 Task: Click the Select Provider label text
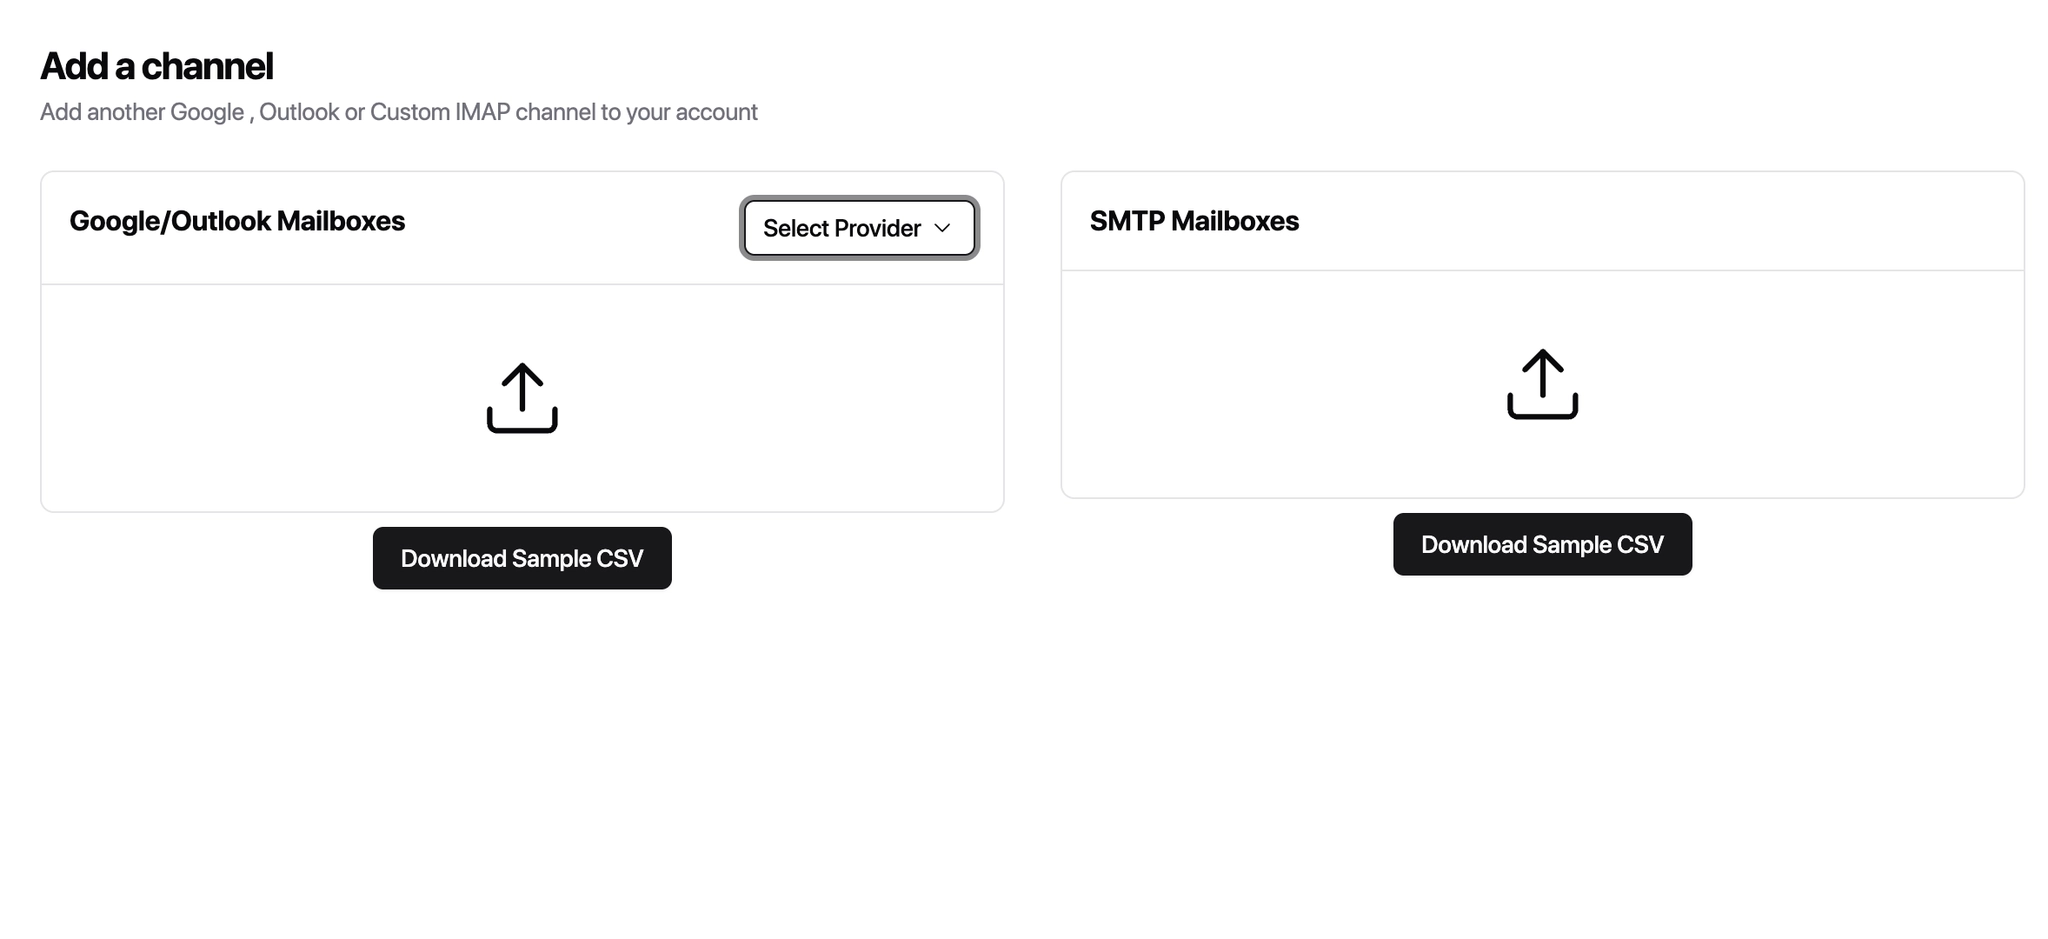[841, 228]
